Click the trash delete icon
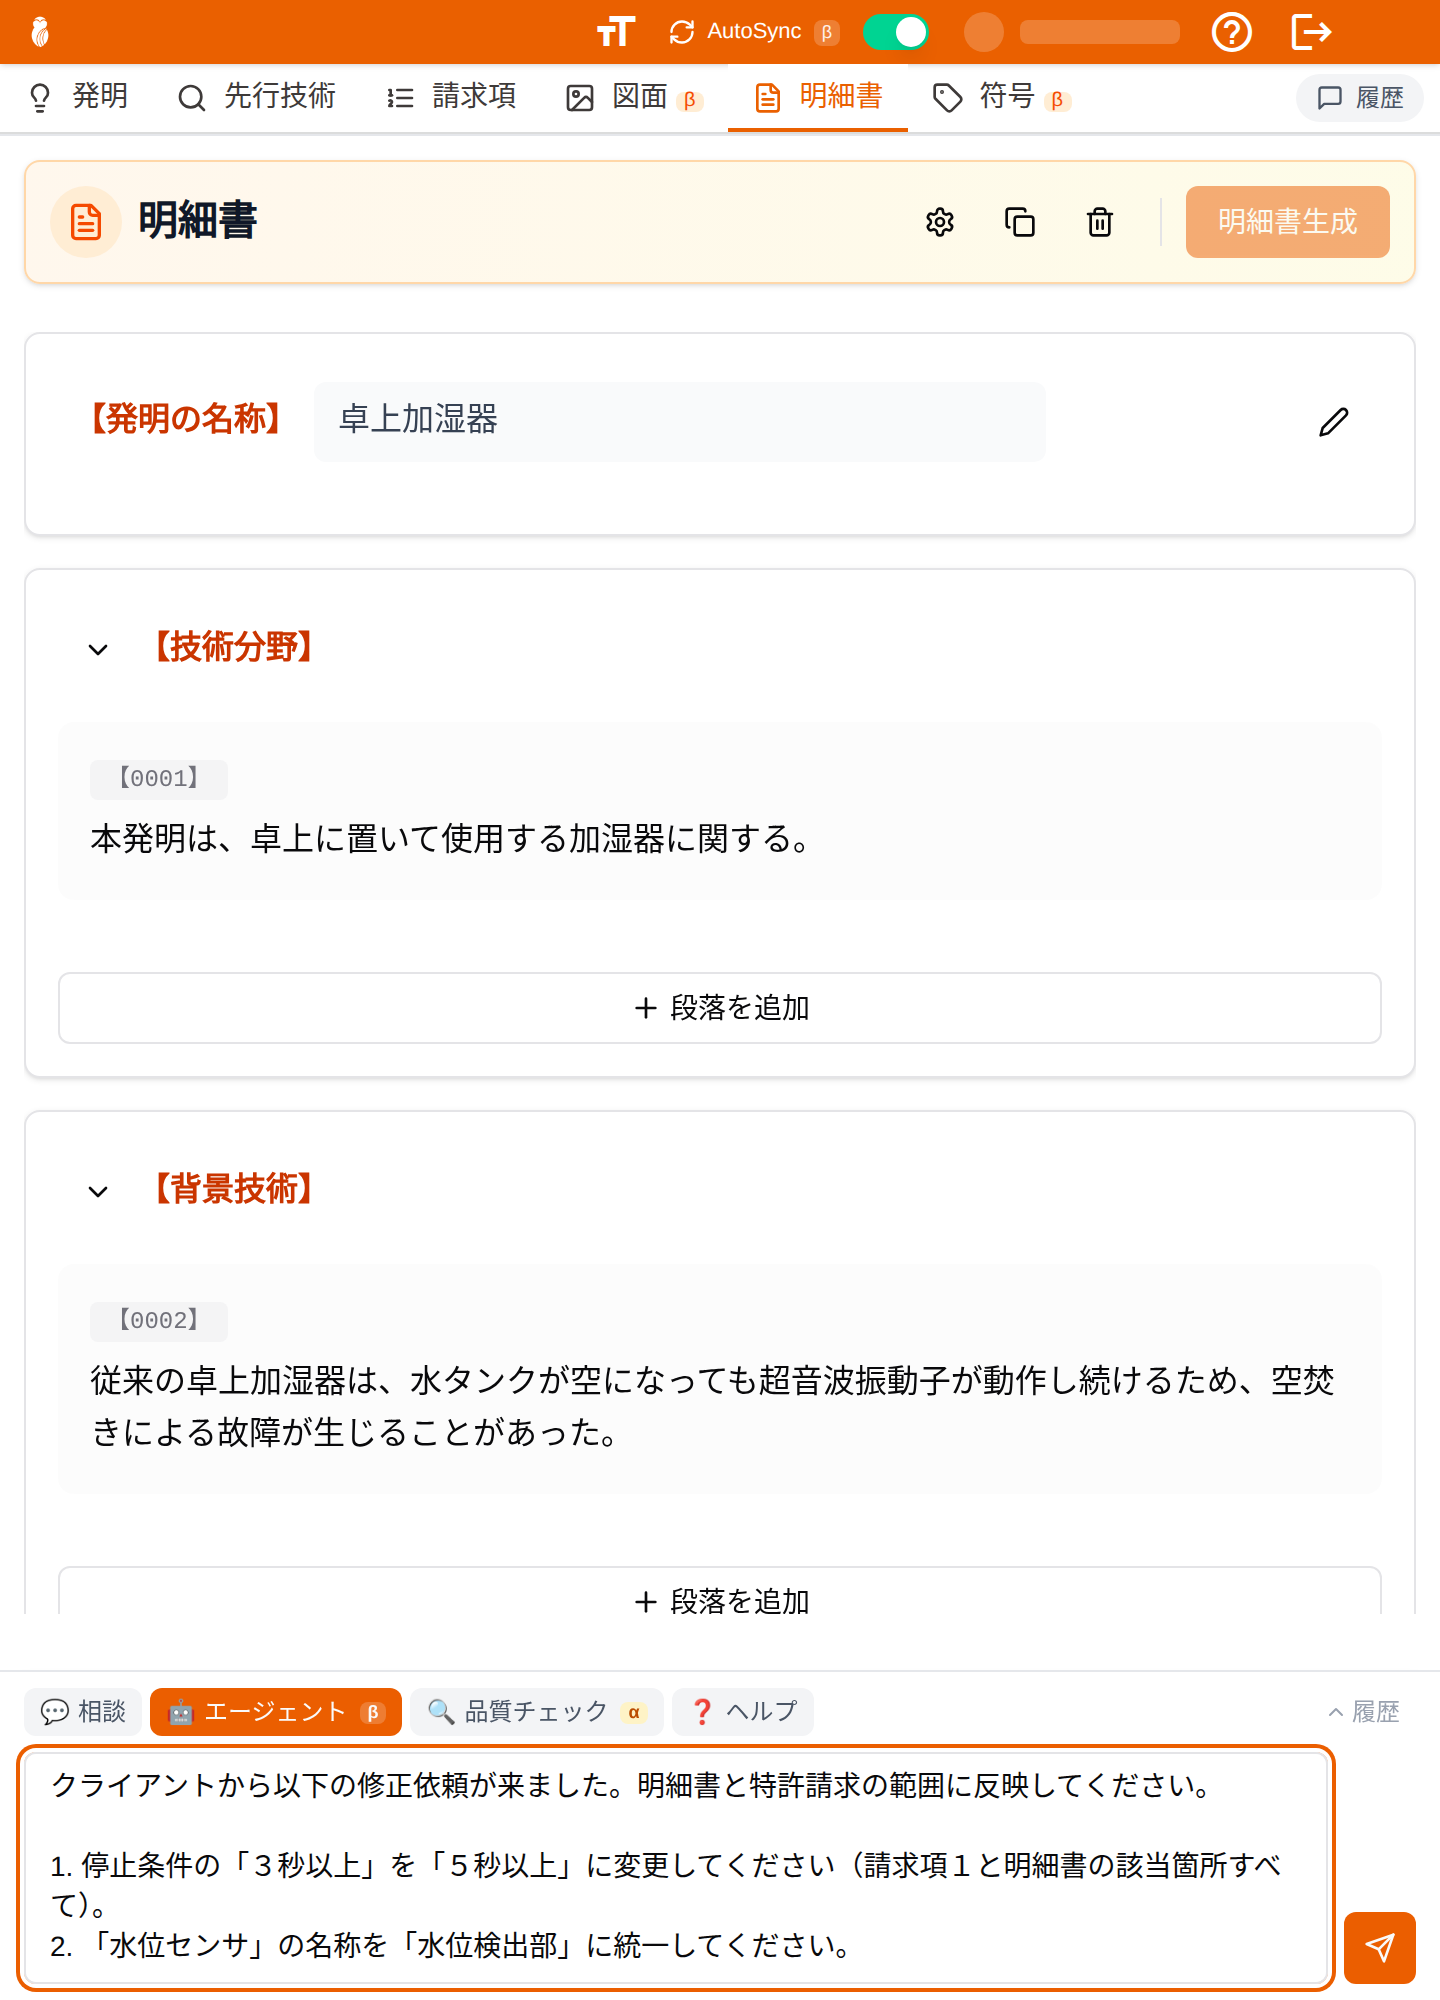 click(x=1100, y=222)
